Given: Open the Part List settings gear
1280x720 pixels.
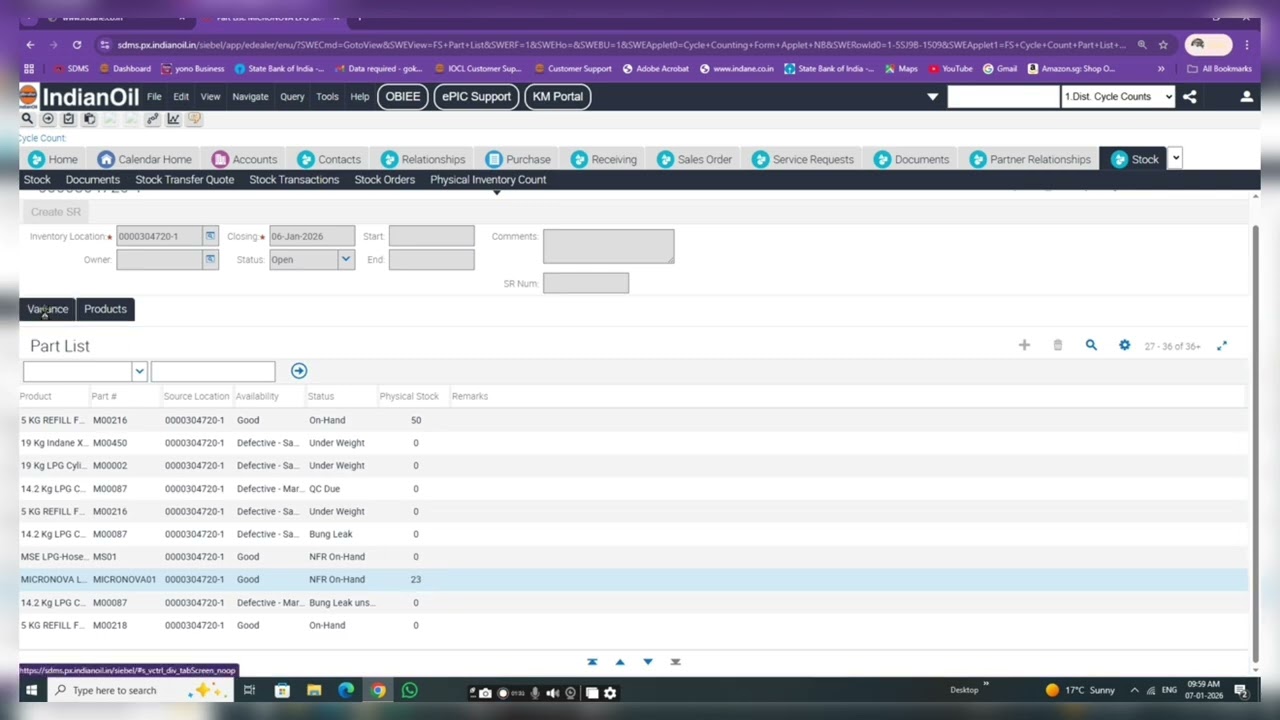Looking at the screenshot, I should 1124,345.
